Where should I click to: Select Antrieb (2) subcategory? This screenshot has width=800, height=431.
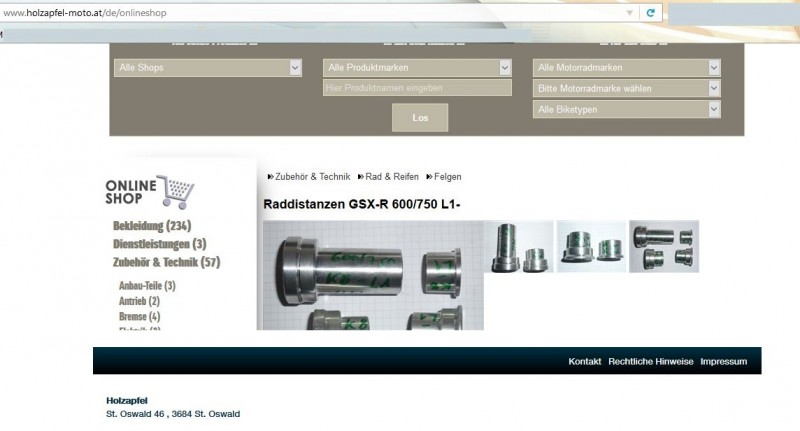tap(139, 301)
